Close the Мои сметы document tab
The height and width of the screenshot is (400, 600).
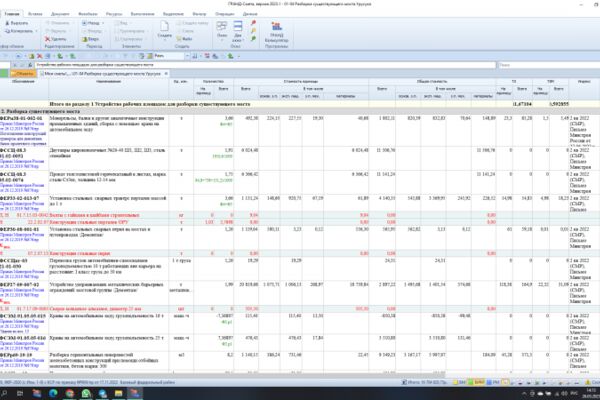166,73
